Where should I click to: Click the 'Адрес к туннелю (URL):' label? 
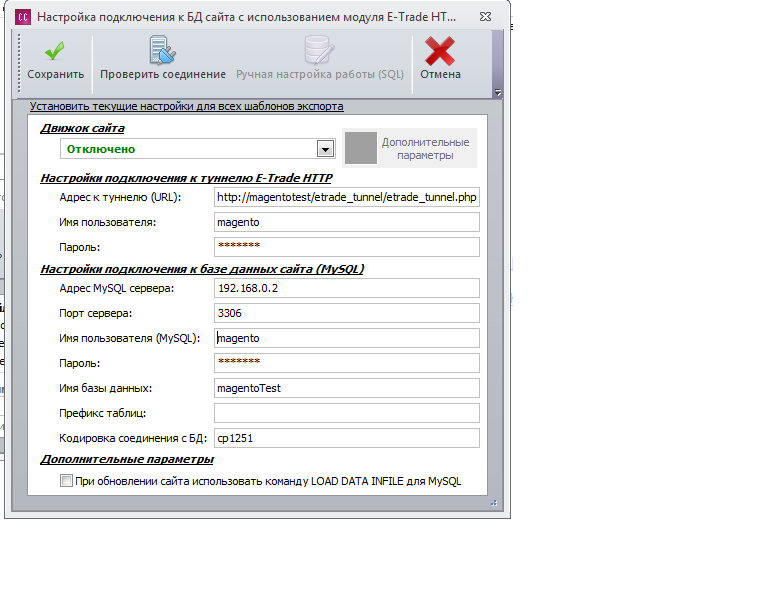pyautogui.click(x=120, y=197)
